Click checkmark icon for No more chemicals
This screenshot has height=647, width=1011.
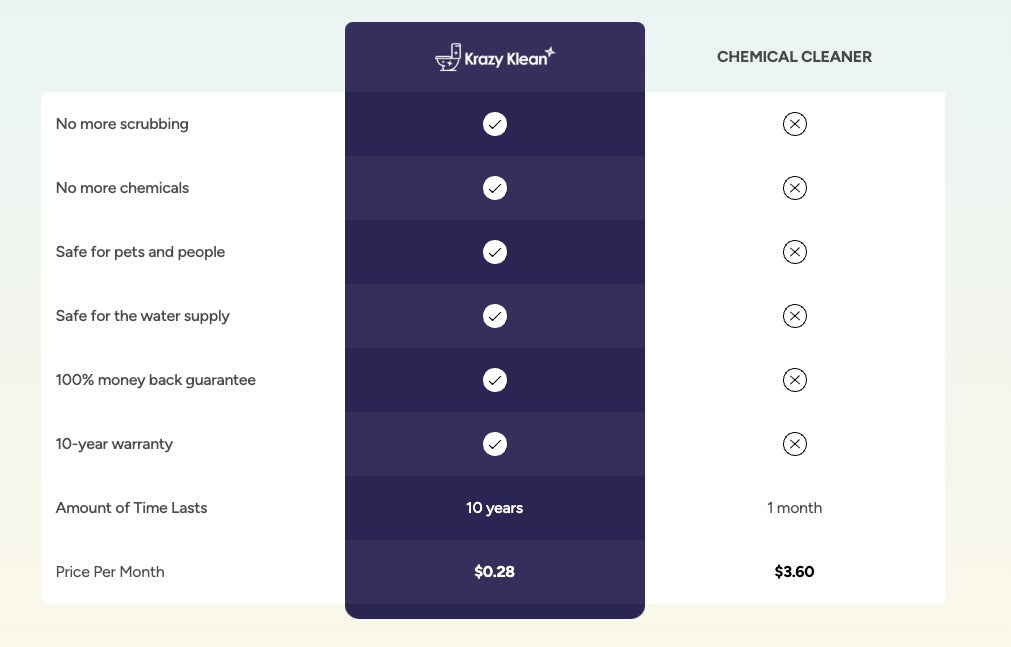(495, 188)
